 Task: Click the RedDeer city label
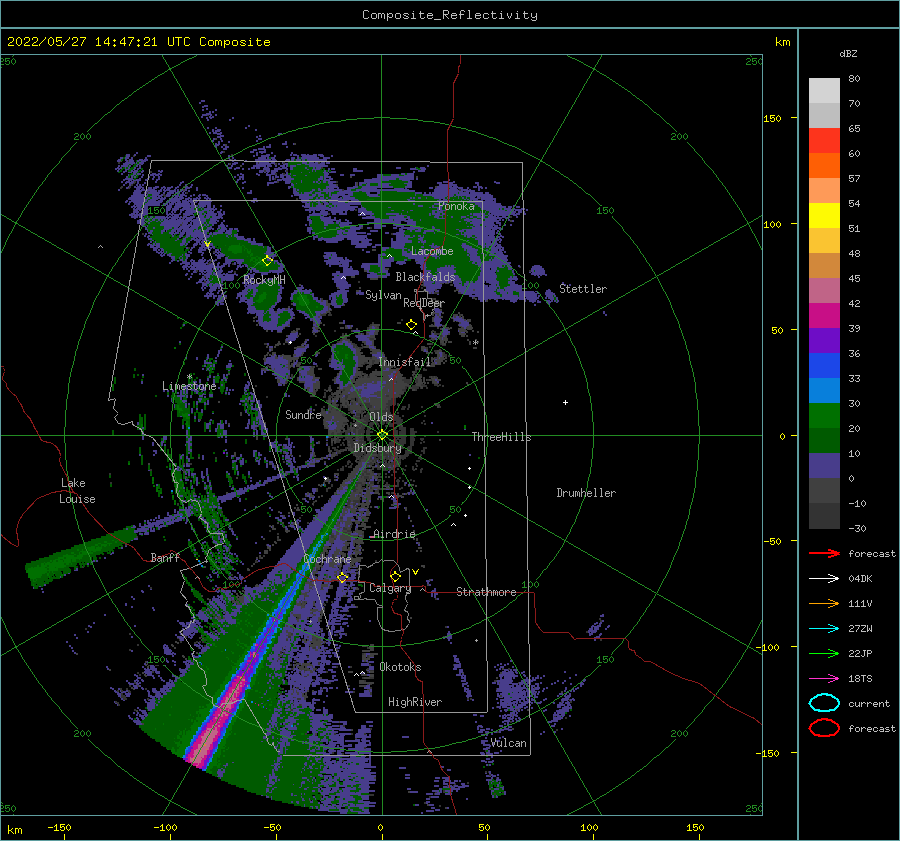[x=424, y=303]
